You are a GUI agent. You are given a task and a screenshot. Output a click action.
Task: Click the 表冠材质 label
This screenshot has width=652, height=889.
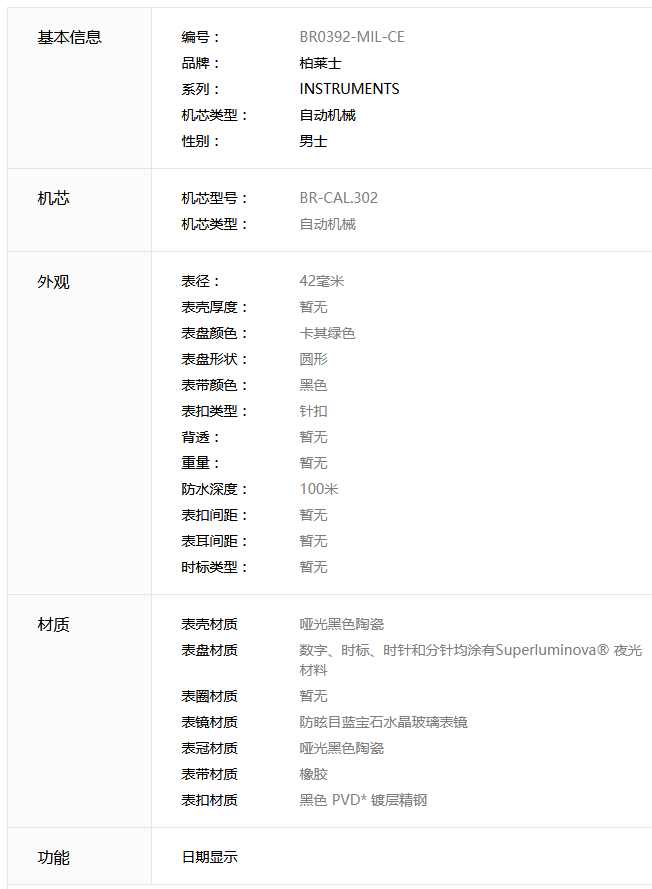[210, 748]
